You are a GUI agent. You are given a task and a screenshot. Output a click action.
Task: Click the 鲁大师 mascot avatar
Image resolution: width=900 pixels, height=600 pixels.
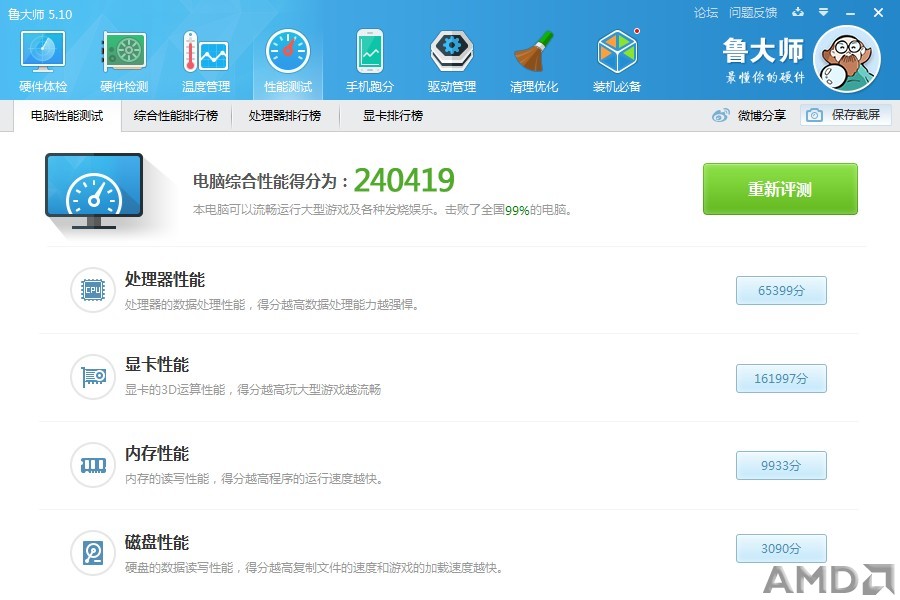click(x=847, y=59)
